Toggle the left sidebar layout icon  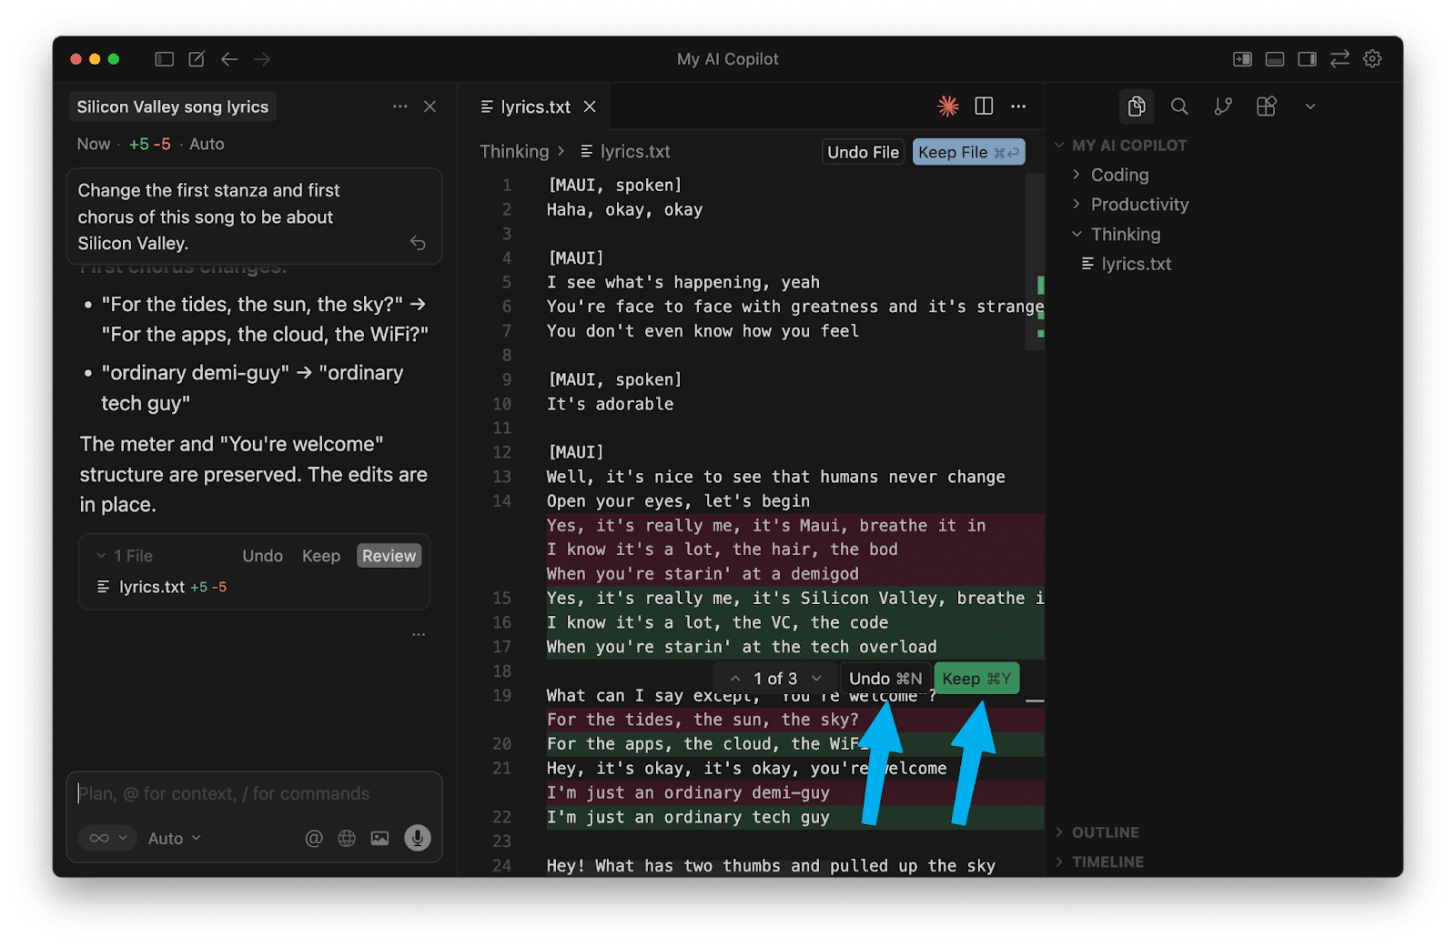(x=164, y=59)
